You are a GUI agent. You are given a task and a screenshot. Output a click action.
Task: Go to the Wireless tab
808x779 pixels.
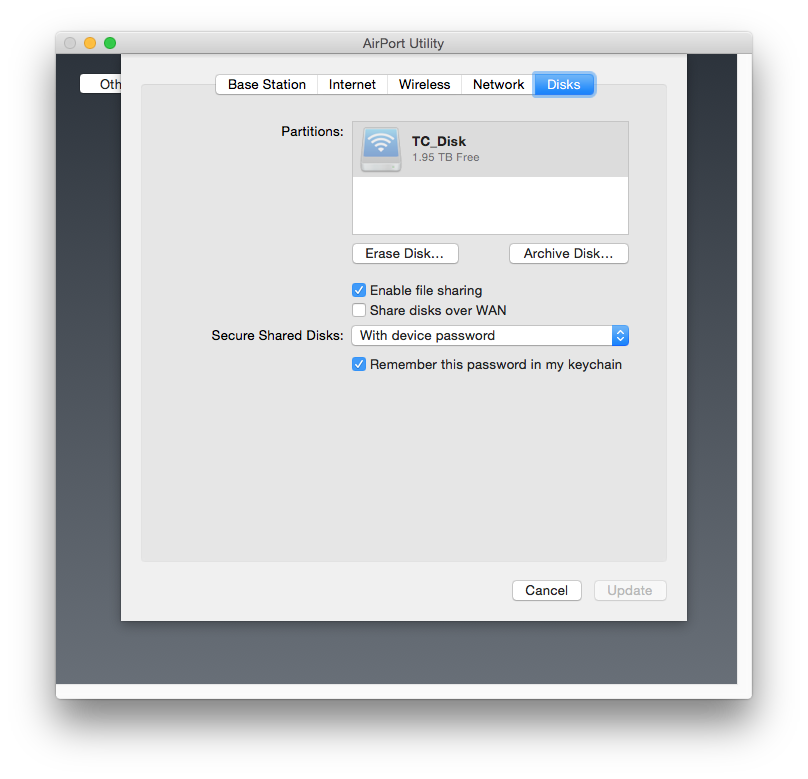tap(424, 84)
